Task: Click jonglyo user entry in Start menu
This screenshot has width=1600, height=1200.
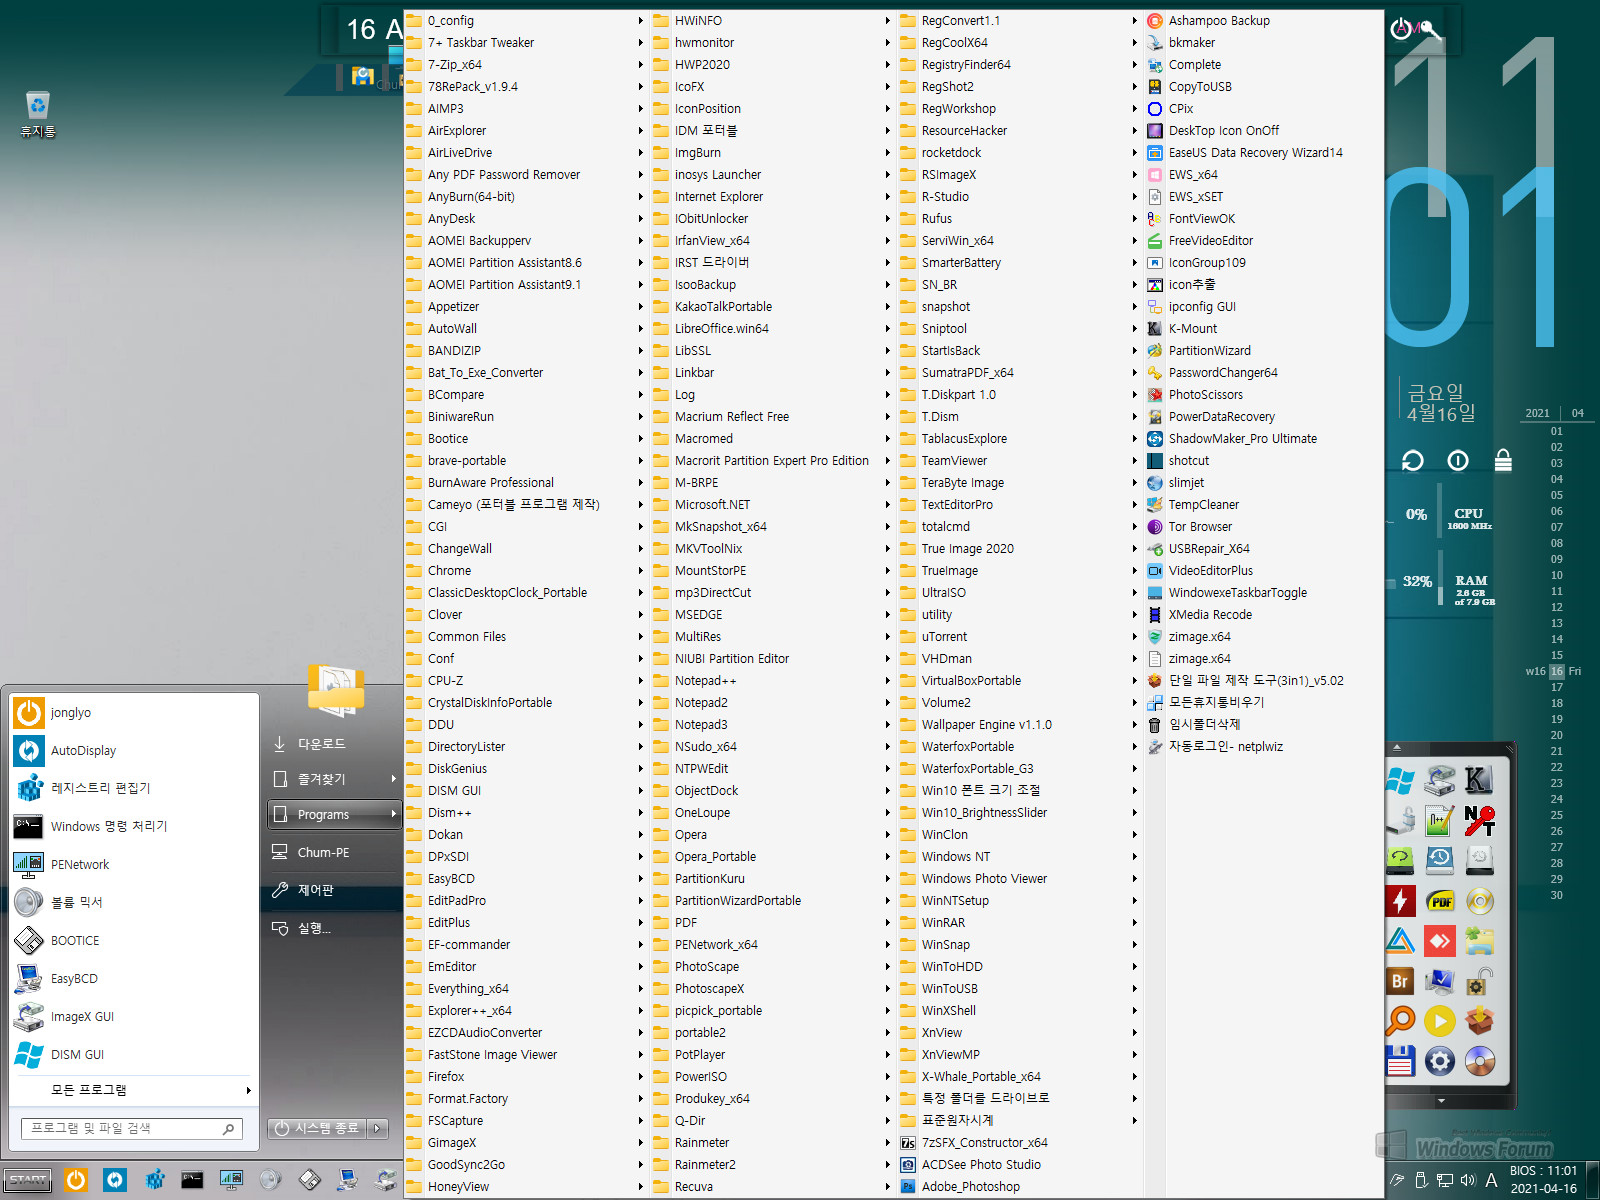Action: [x=134, y=713]
